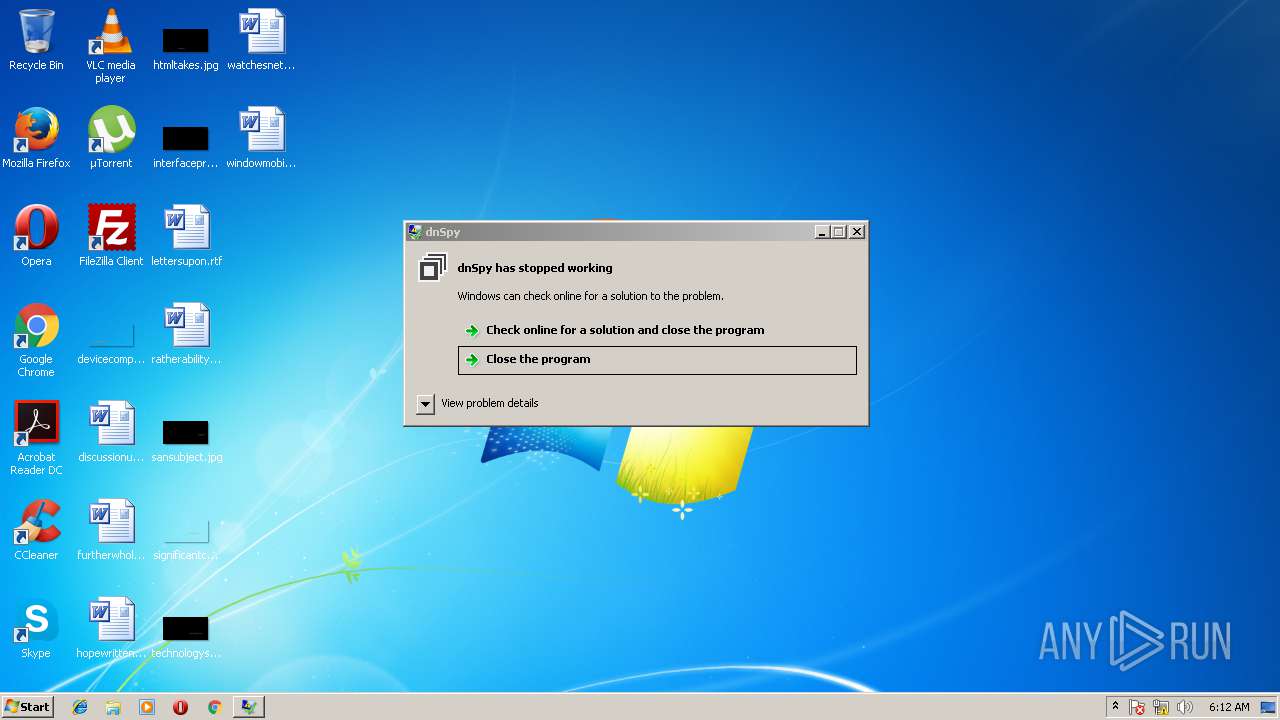Click the 6:12 AM clock
Screen dimensions: 1280x720
click(x=1229, y=707)
